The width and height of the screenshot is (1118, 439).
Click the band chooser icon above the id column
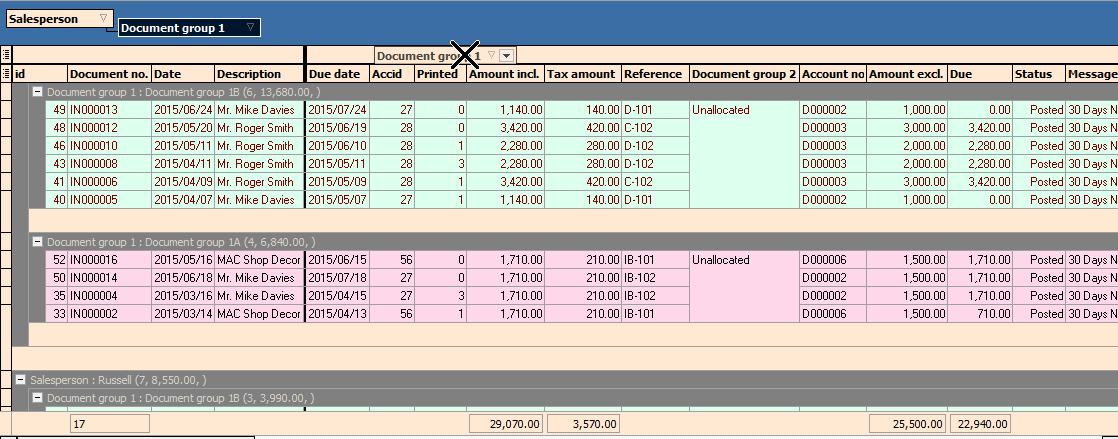[x=6, y=55]
